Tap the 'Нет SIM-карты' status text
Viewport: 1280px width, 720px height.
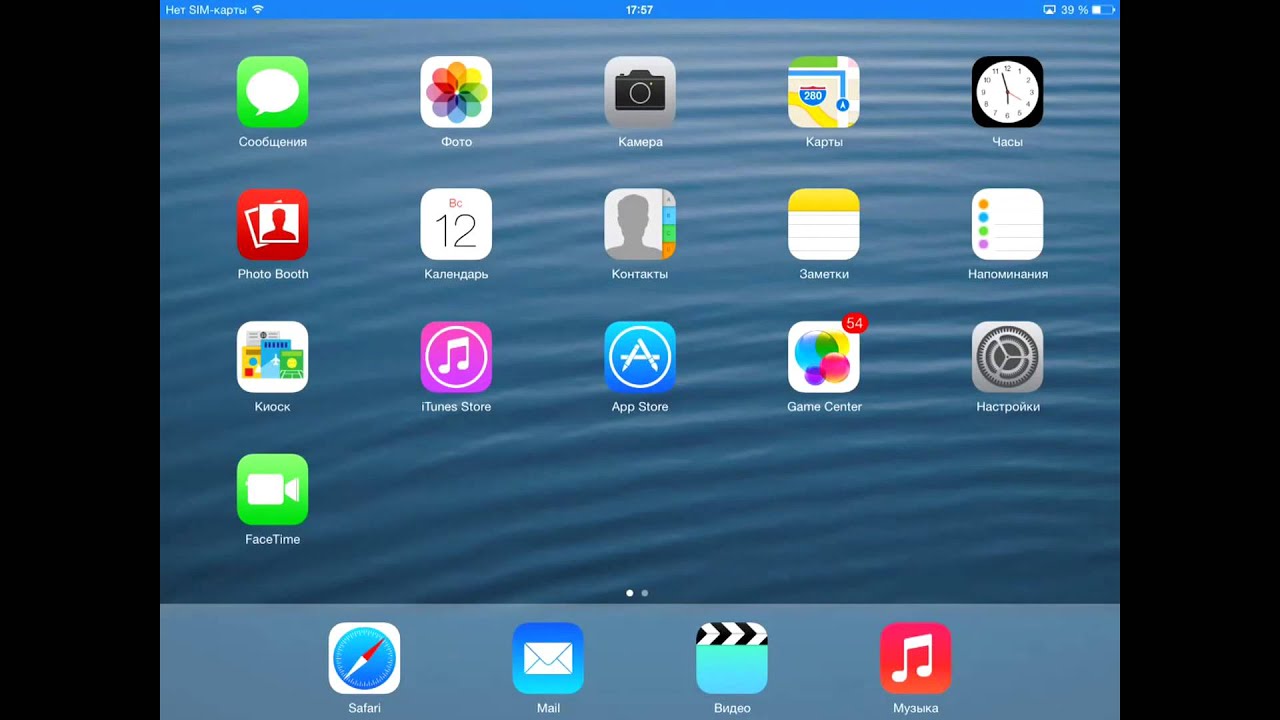point(206,9)
